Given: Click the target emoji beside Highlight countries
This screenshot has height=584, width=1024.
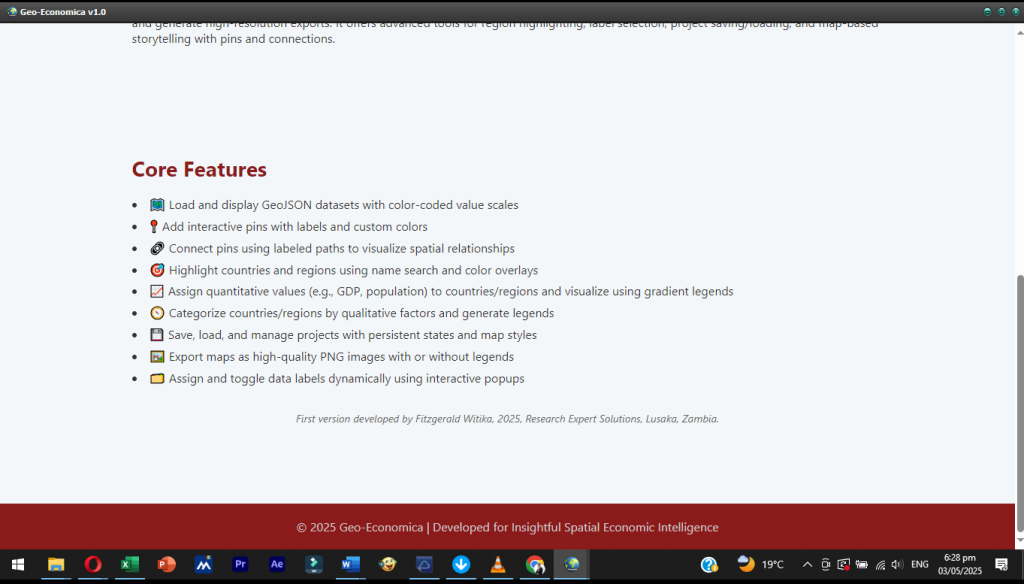Looking at the screenshot, I should (157, 270).
